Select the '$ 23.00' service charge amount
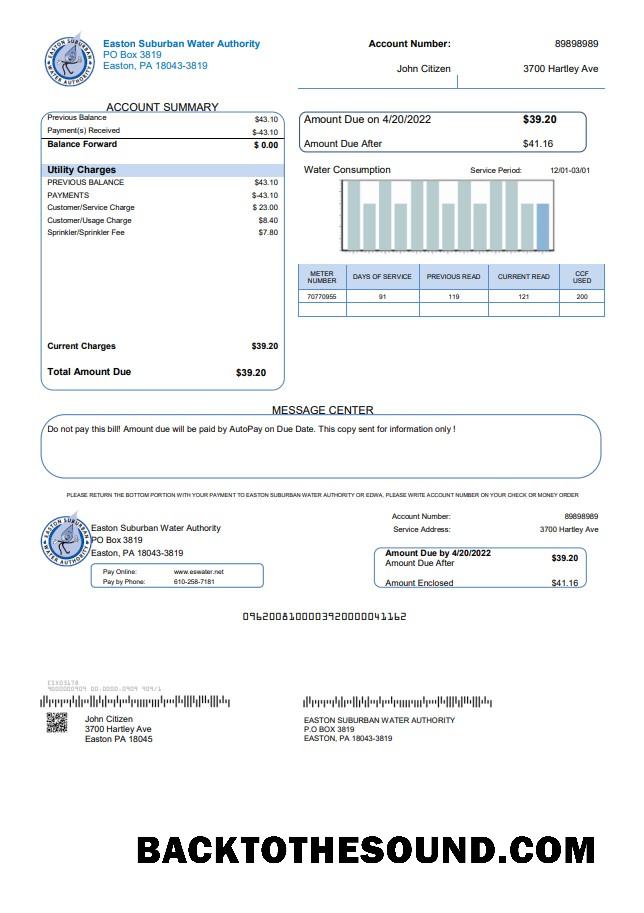Viewport: 644px width, 913px height. tap(265, 207)
